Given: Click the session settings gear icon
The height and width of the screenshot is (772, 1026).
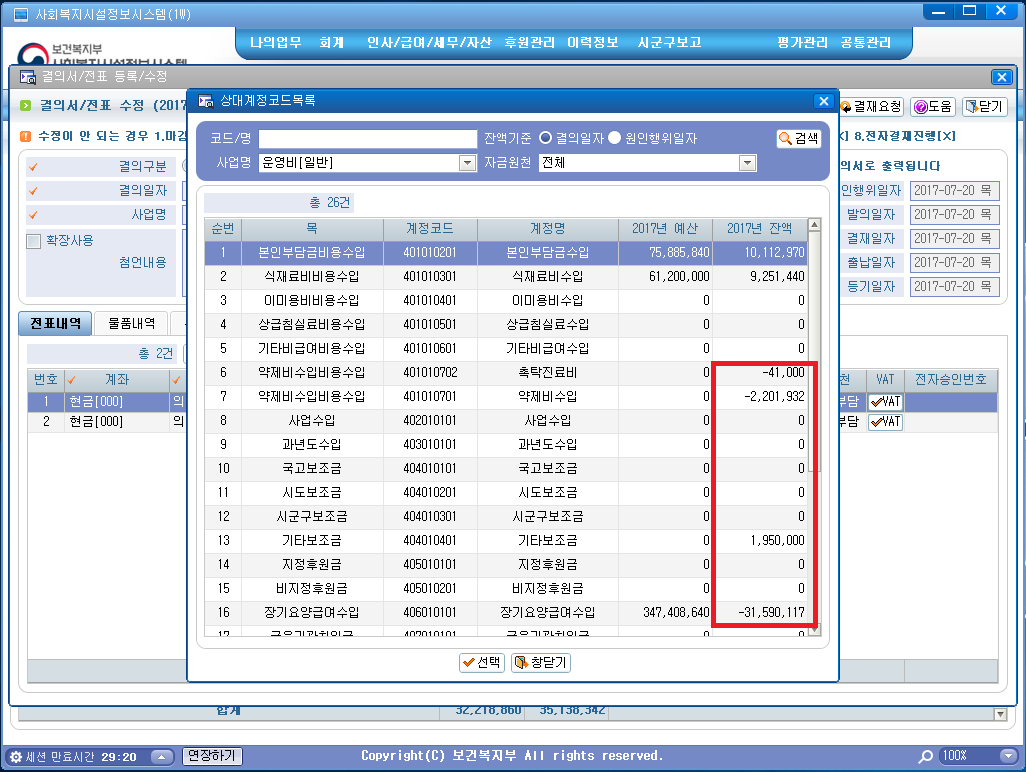Looking at the screenshot, I should point(15,757).
